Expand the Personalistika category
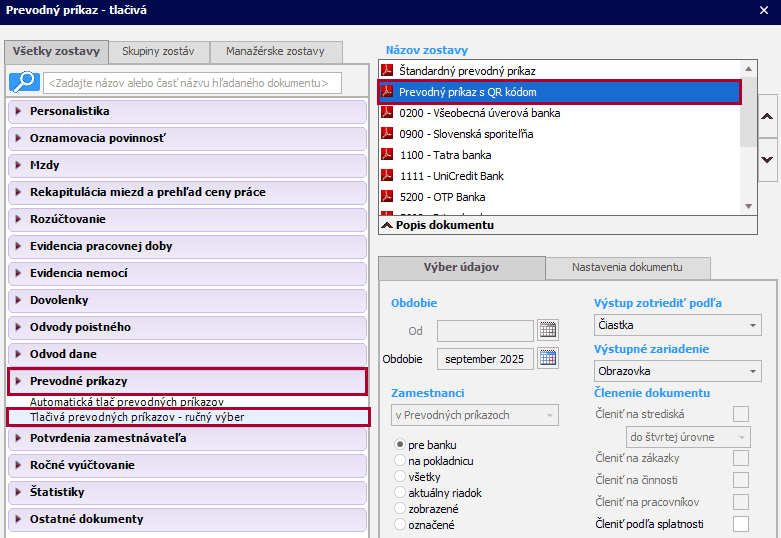 [18, 111]
